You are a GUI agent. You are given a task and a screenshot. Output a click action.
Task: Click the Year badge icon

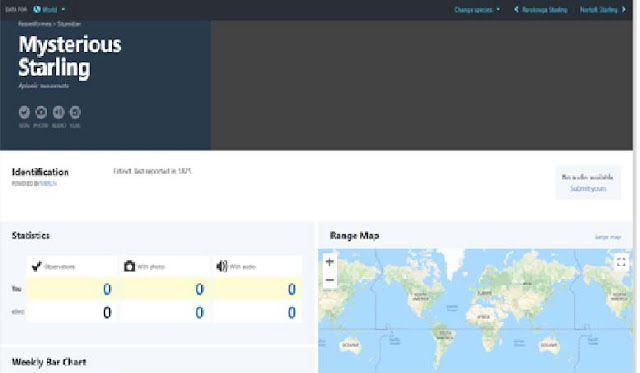tap(75, 112)
